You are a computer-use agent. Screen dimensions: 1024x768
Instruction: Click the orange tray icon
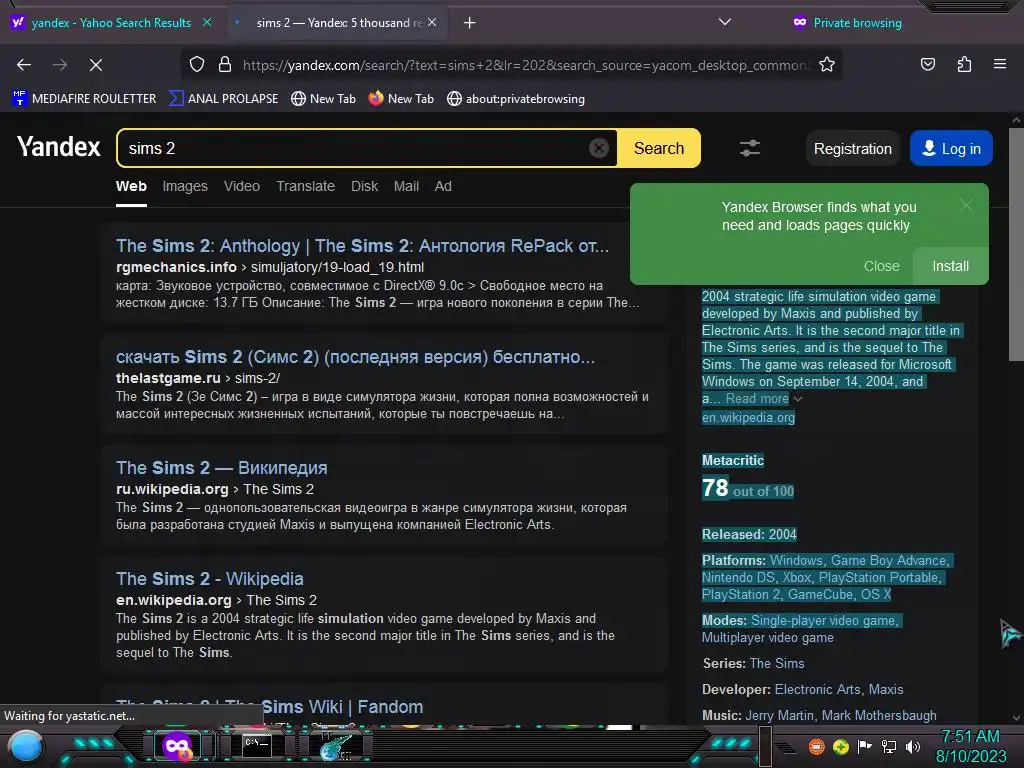[x=816, y=746]
